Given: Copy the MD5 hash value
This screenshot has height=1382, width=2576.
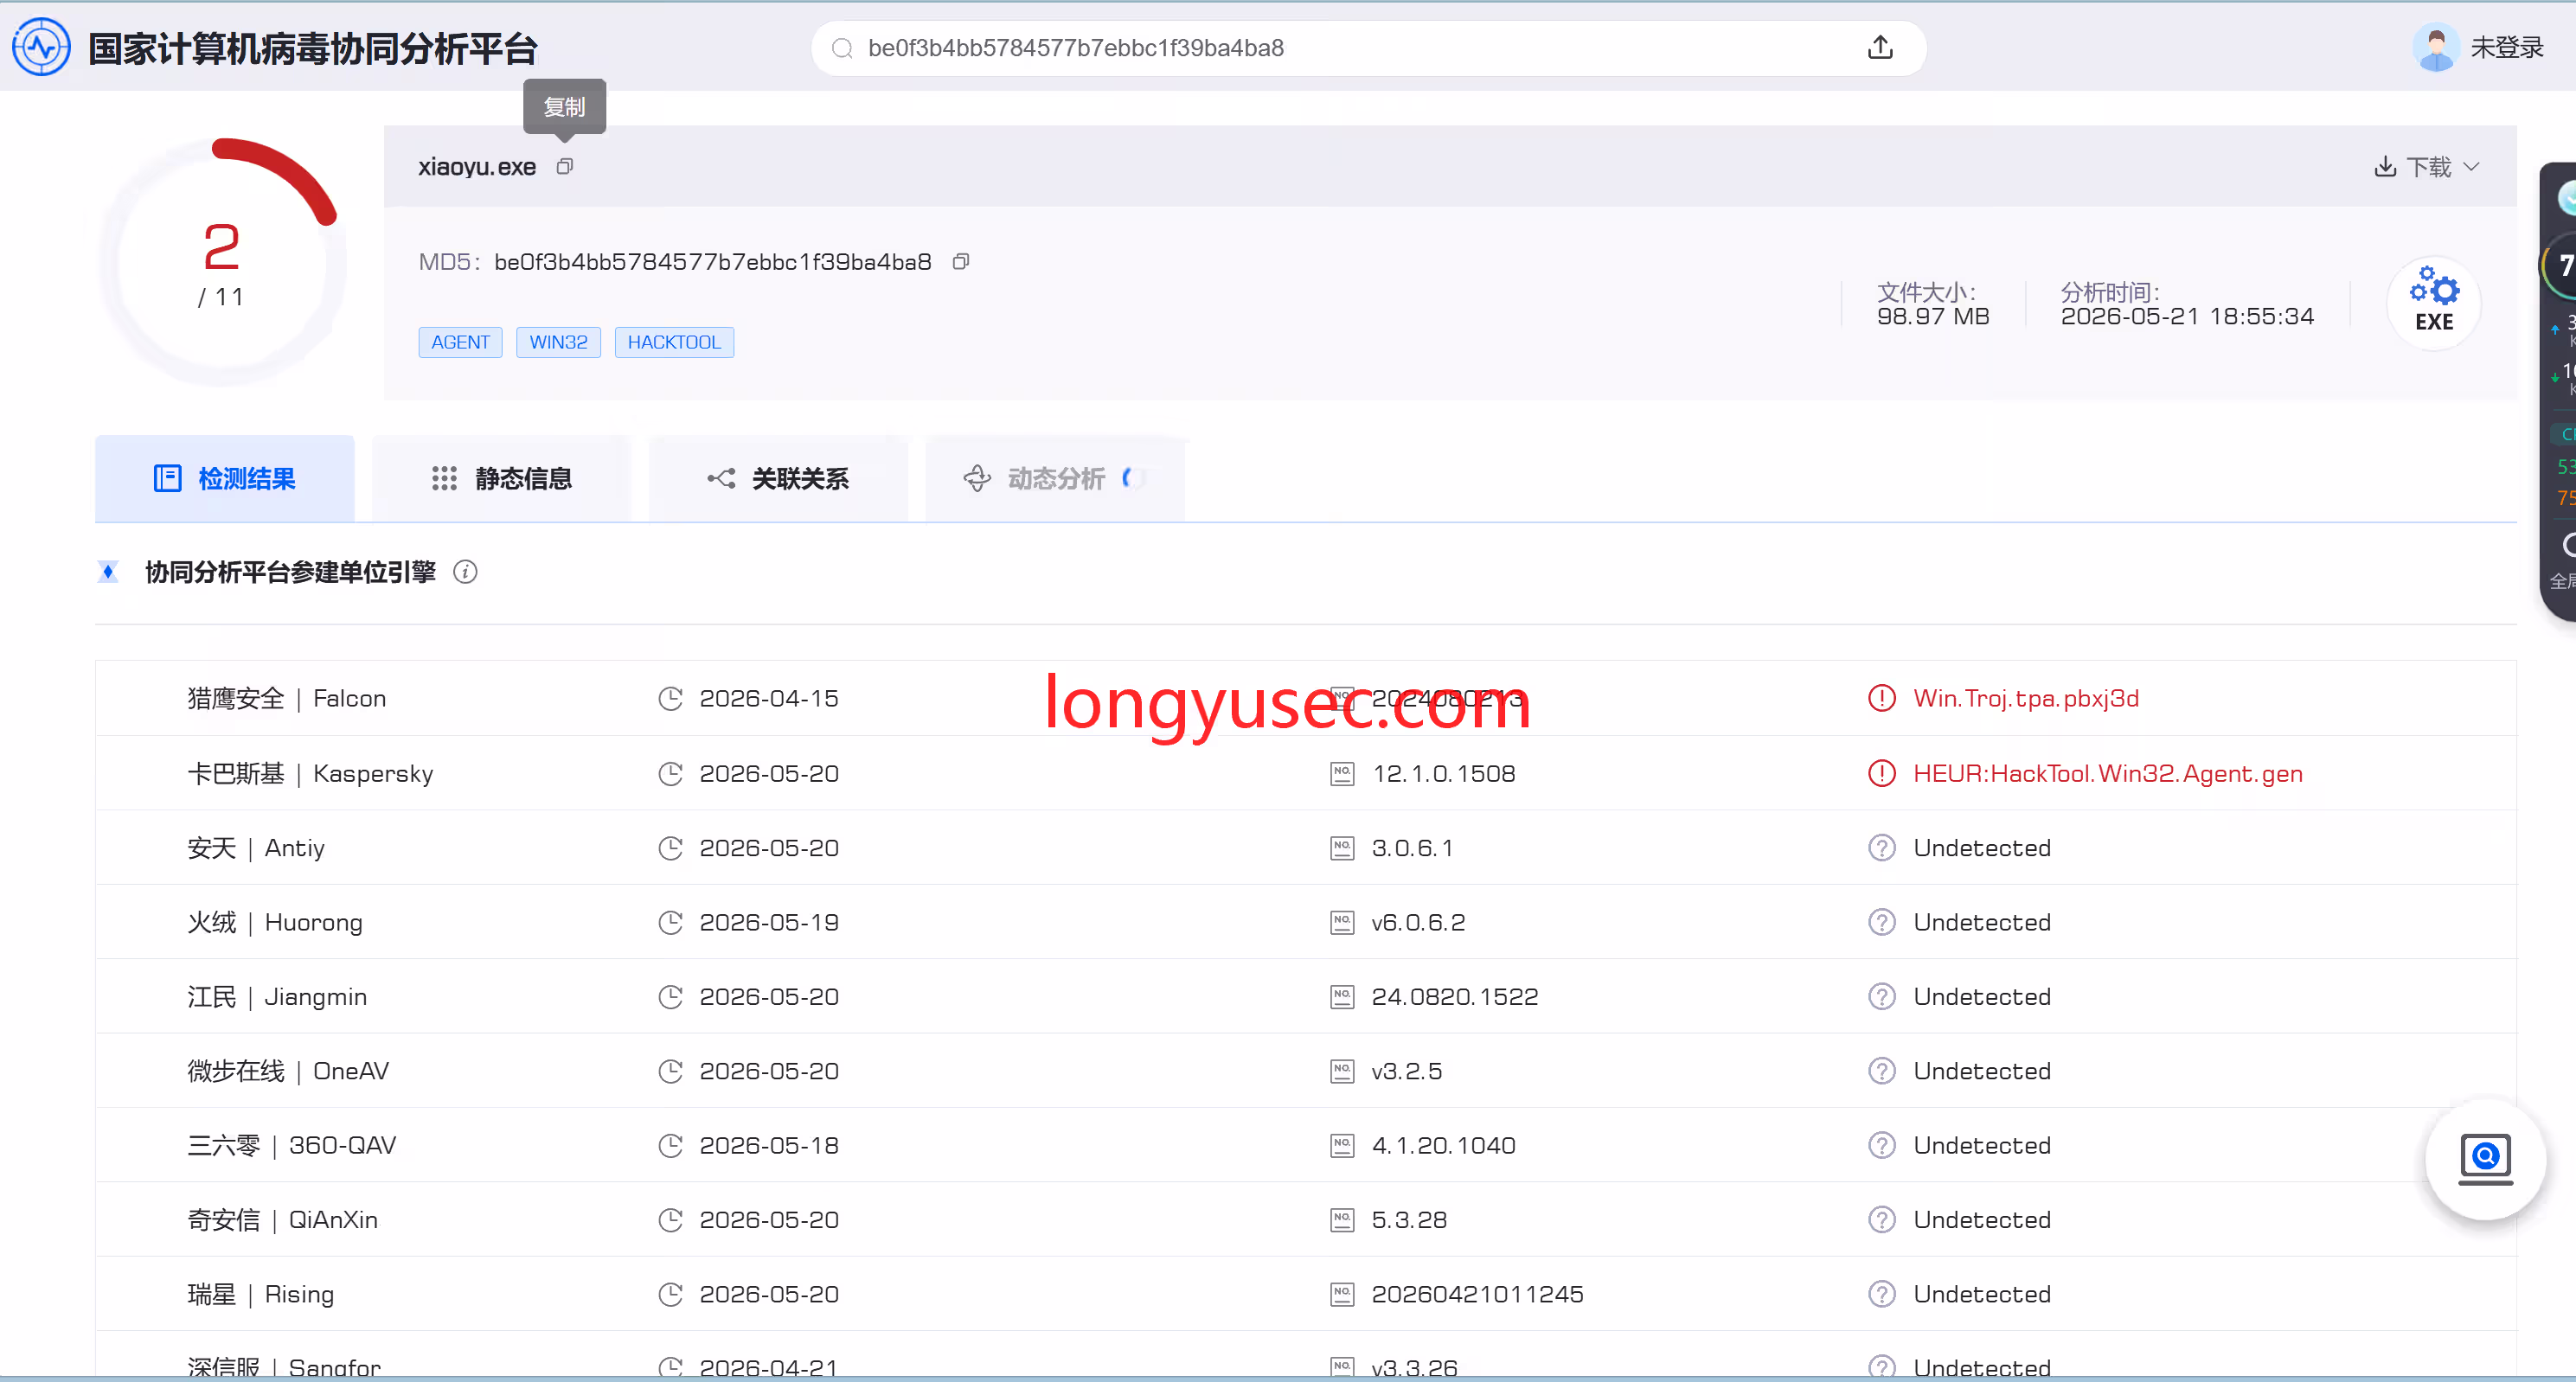Looking at the screenshot, I should coord(961,261).
